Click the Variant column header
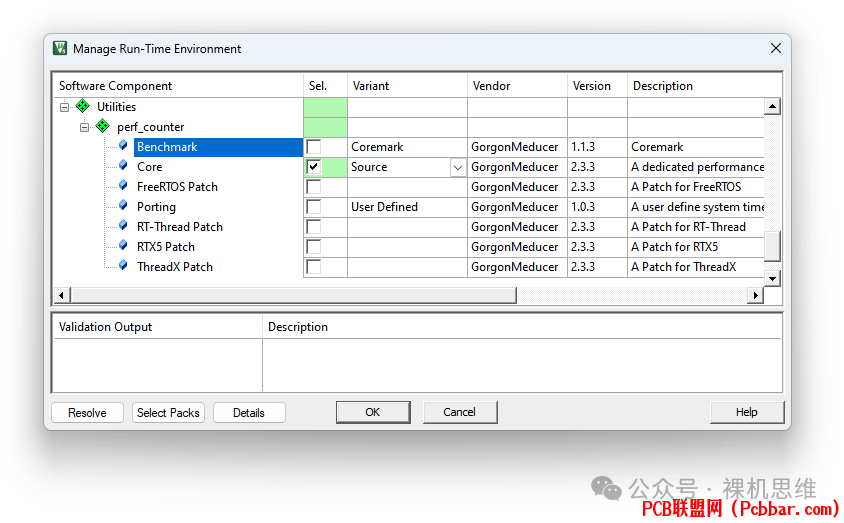 pos(407,86)
